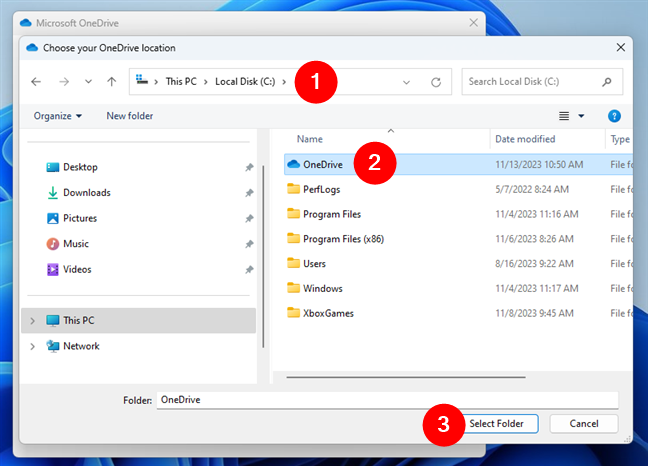The width and height of the screenshot is (648, 466).
Task: Unpin Downloads using its pin icon
Action: [249, 193]
